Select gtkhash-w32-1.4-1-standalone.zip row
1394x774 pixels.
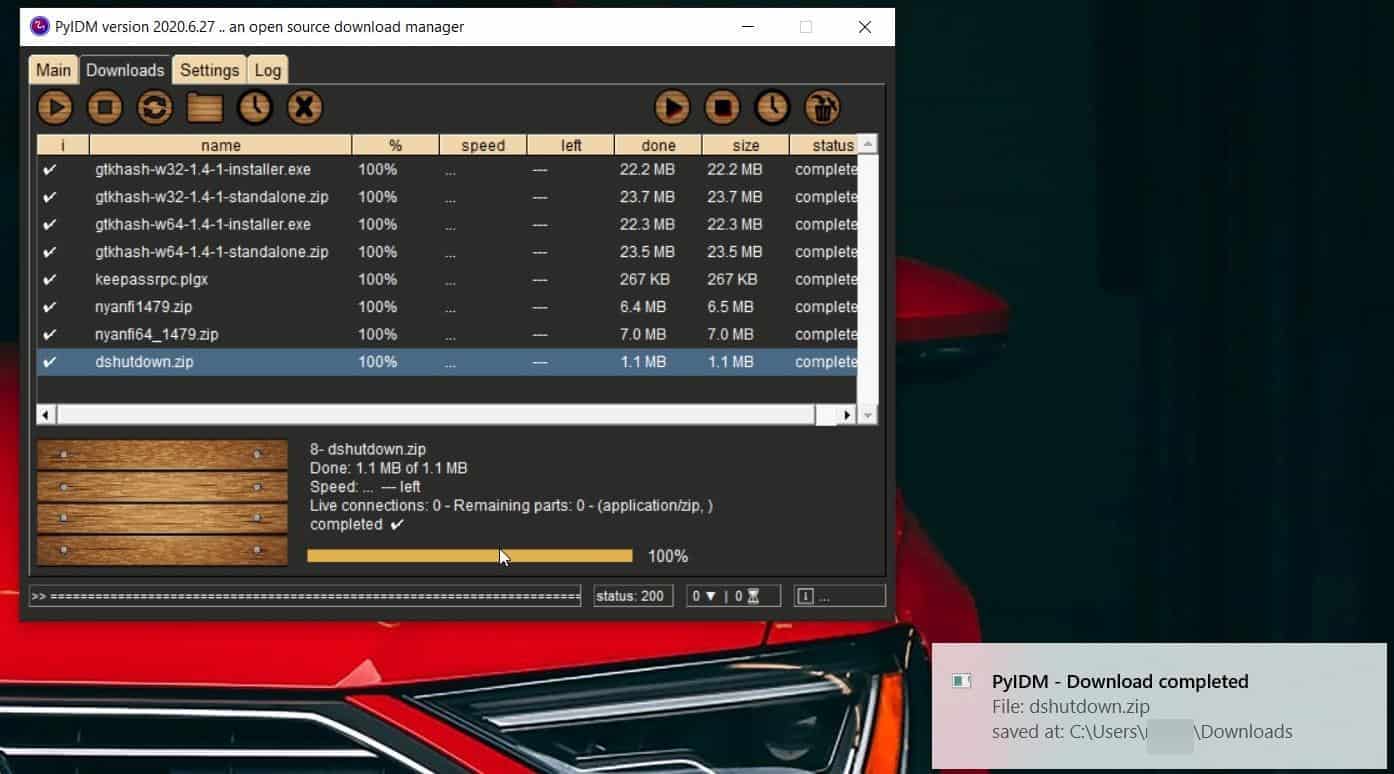[447, 197]
